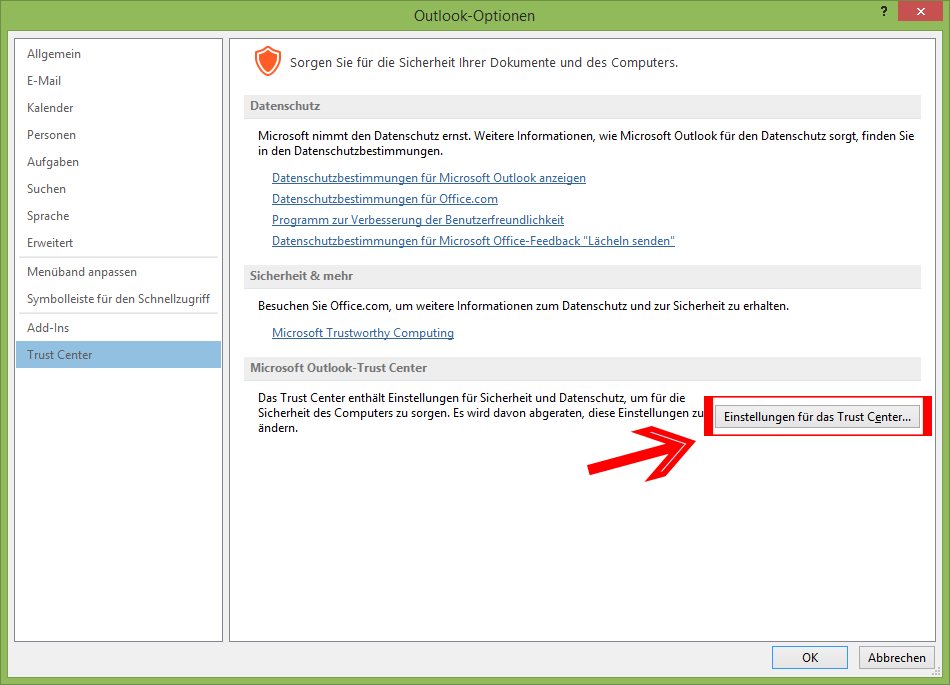Viewport: 950px width, 685px height.
Task: Click the Outlook-Optionen window title
Action: (x=474, y=16)
